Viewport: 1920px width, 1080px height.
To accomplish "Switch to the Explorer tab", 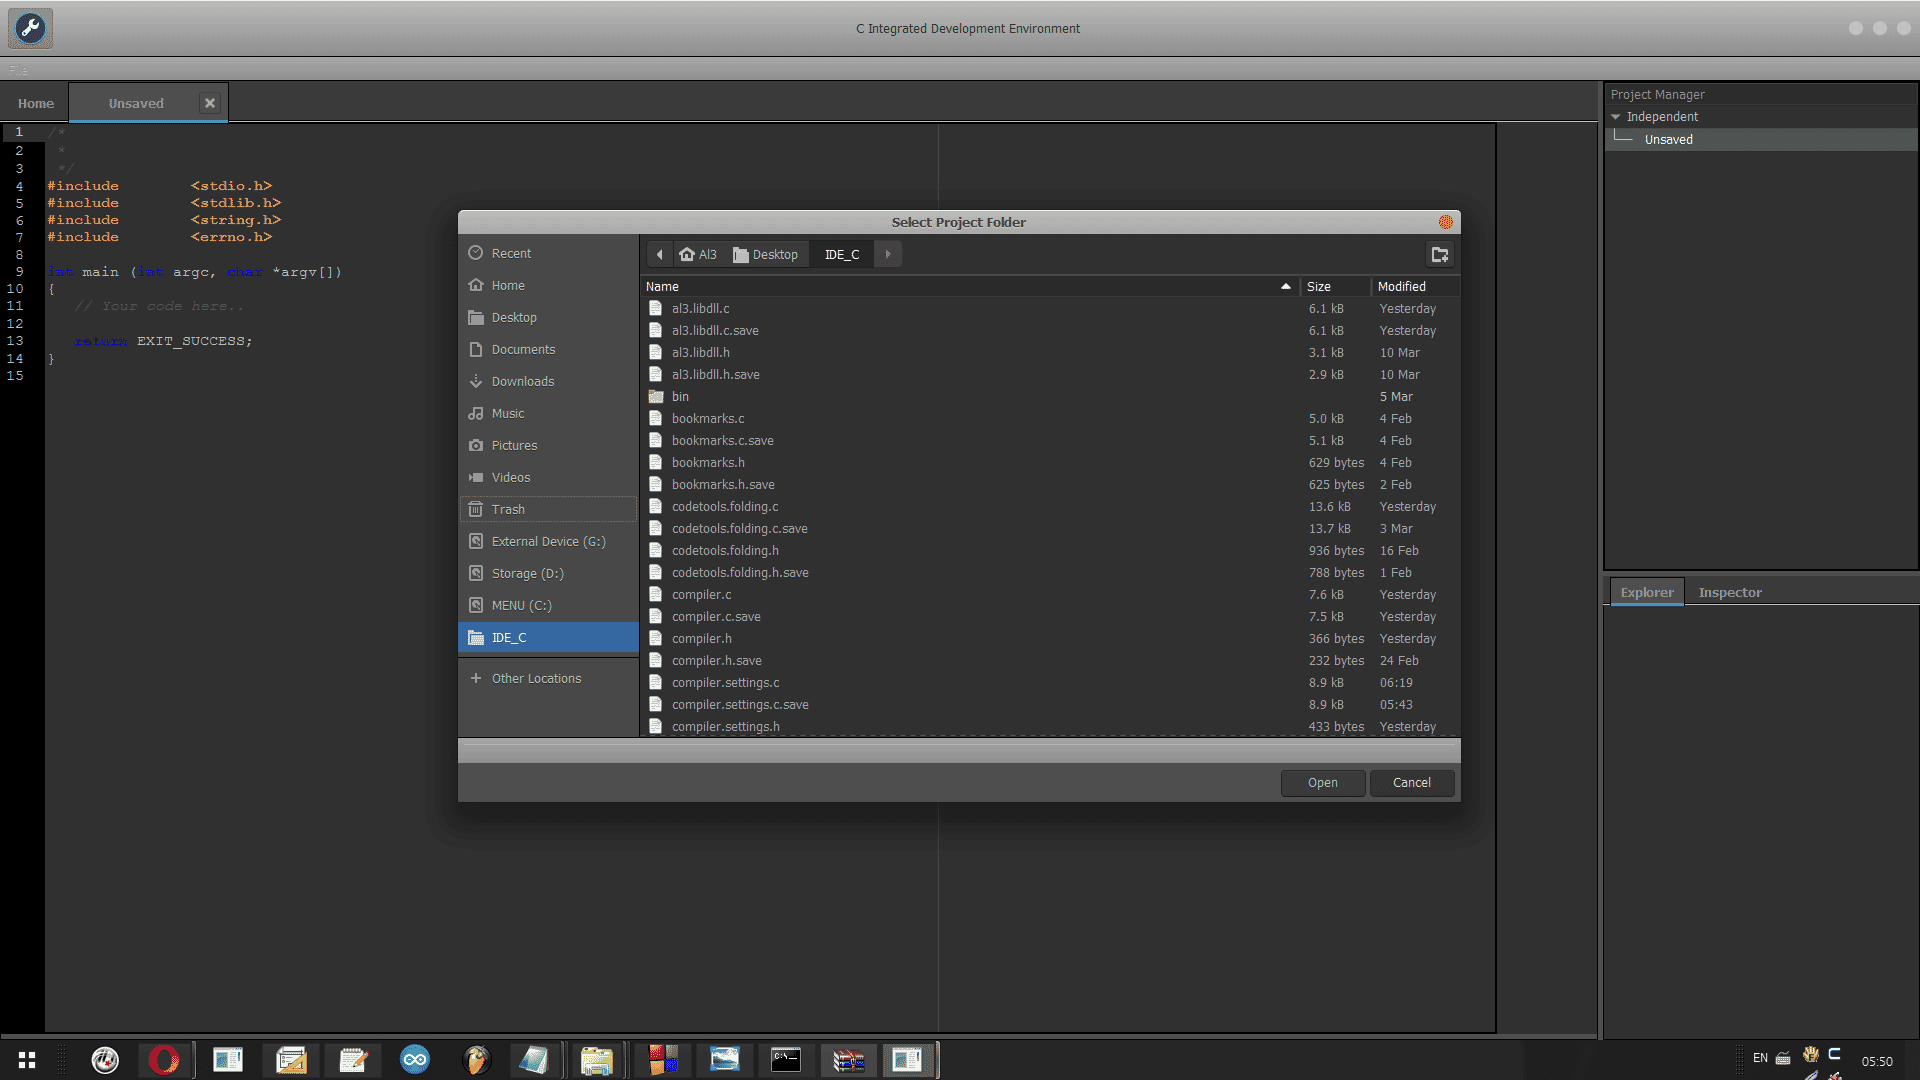I will tap(1646, 592).
